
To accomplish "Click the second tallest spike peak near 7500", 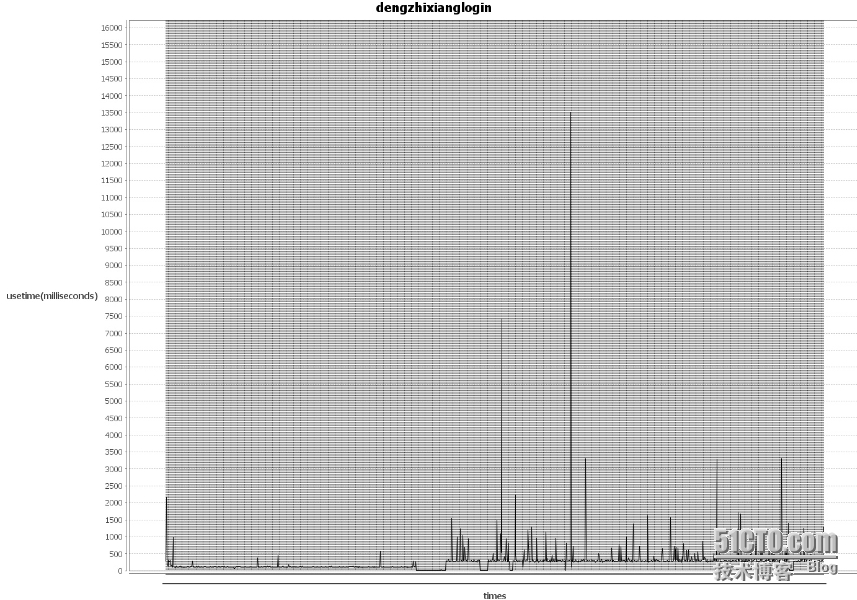I will point(501,320).
